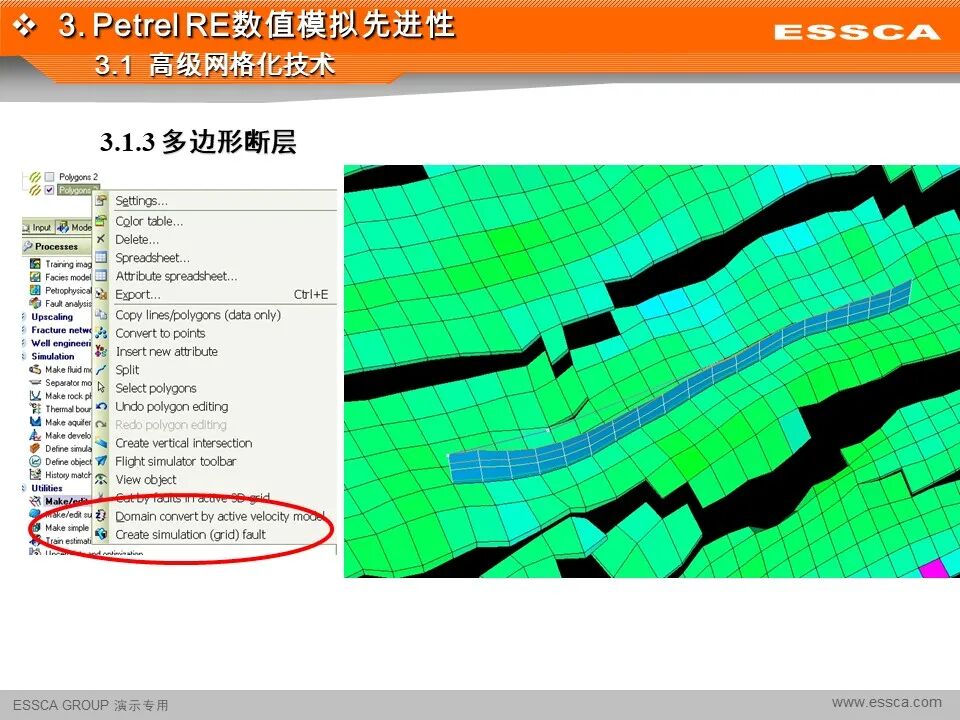Launch the Petrophysical modeling process
Viewport: 960px width, 720px height.
(x=61, y=290)
